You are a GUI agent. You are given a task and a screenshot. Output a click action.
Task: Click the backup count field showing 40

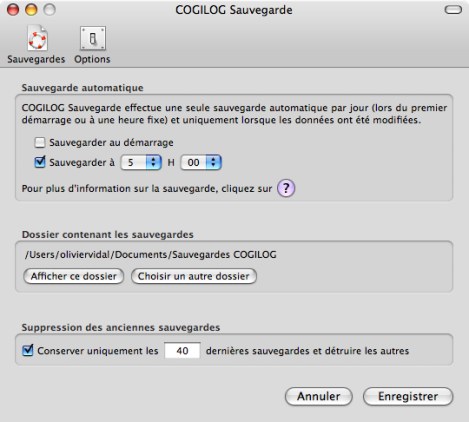[182, 351]
